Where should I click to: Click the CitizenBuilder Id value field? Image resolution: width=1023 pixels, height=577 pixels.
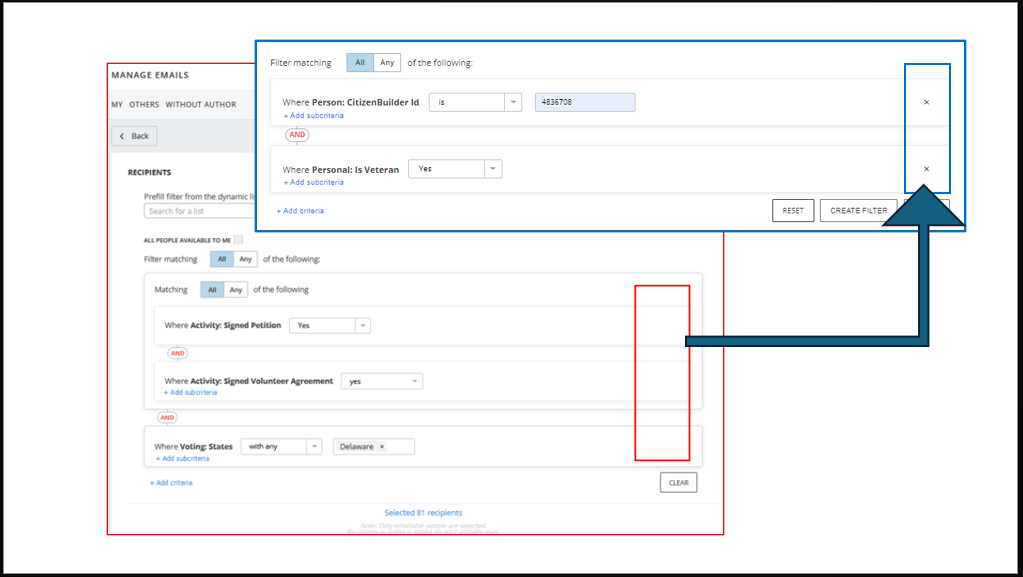tap(584, 102)
